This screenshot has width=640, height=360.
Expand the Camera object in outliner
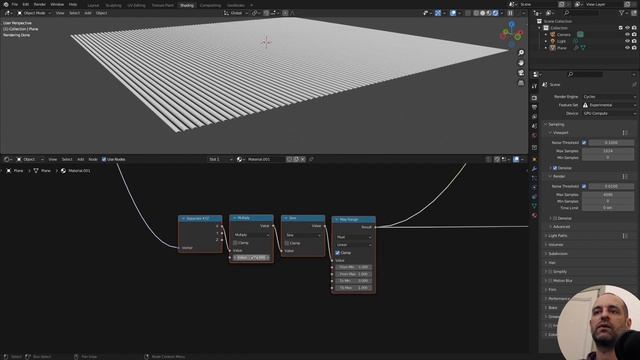click(x=546, y=35)
